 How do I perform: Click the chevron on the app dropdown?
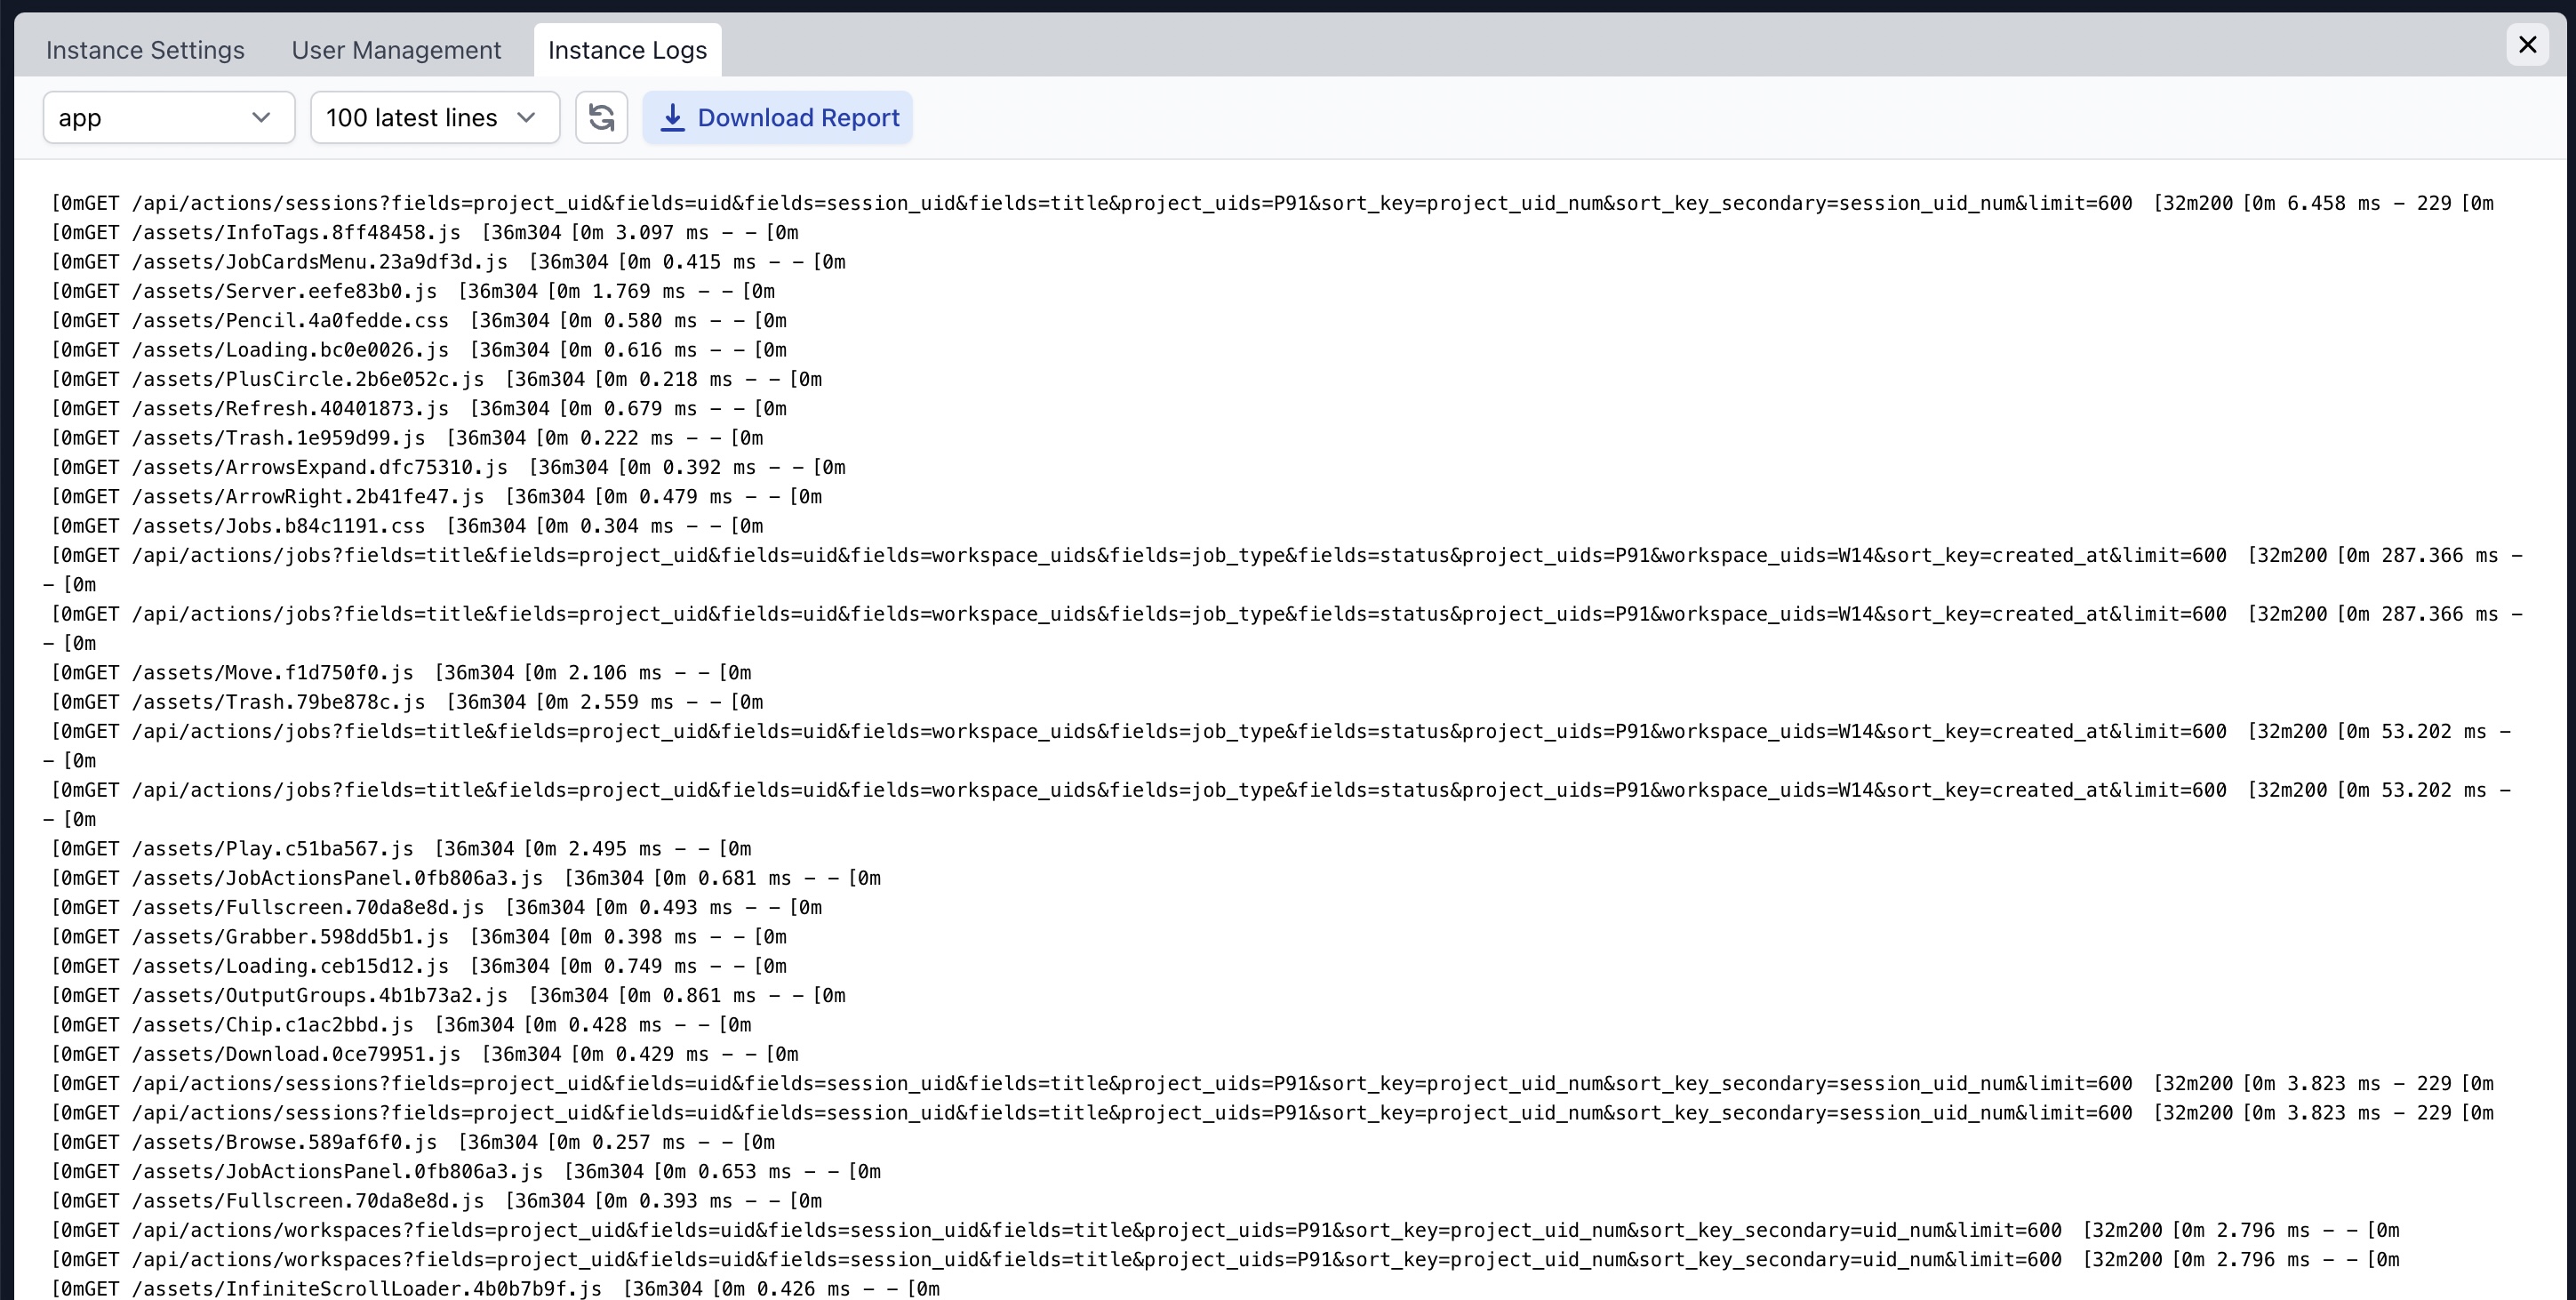click(x=261, y=118)
